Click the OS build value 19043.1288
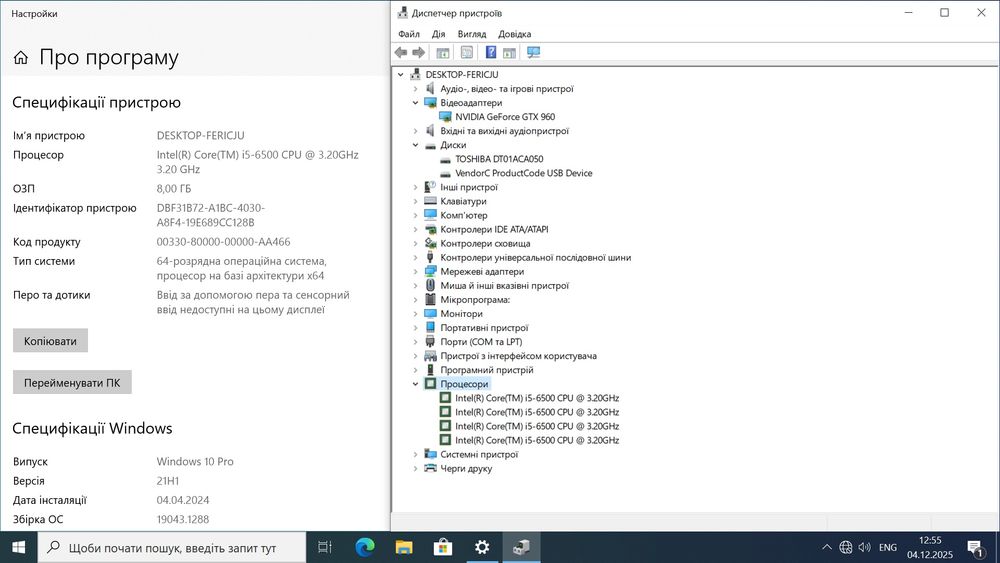 click(x=183, y=519)
